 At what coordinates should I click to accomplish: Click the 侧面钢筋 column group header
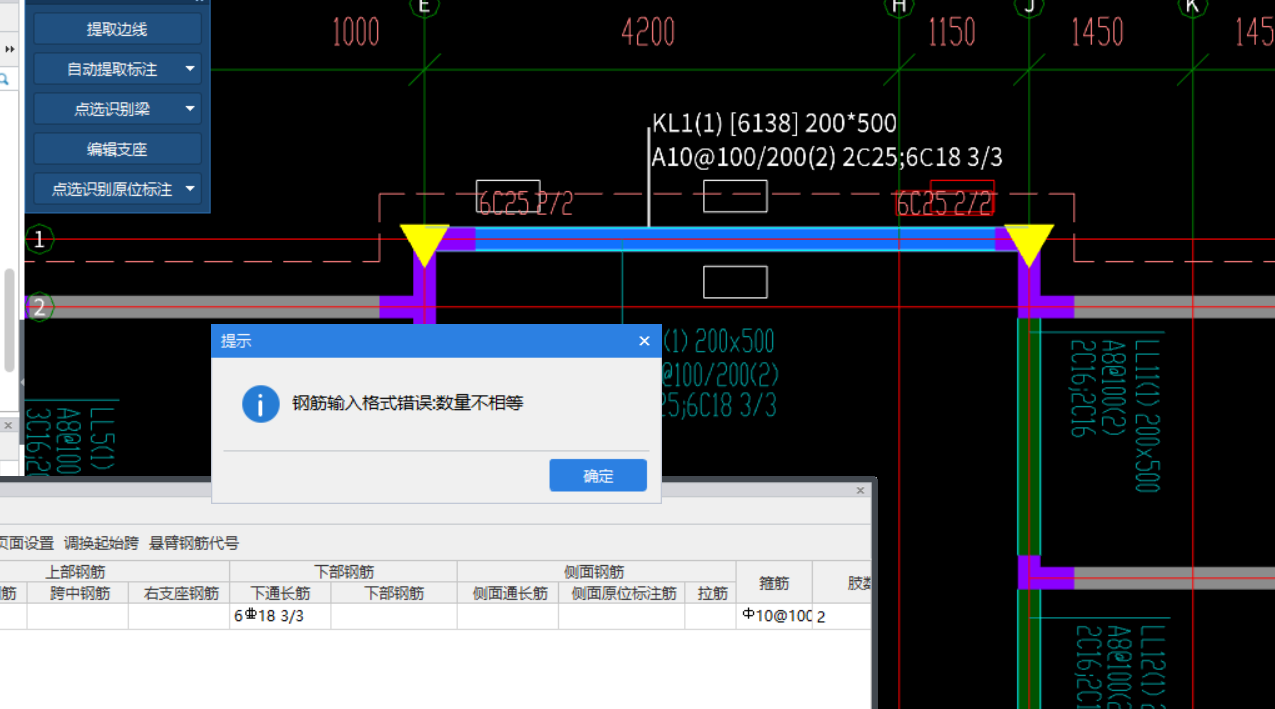[596, 572]
